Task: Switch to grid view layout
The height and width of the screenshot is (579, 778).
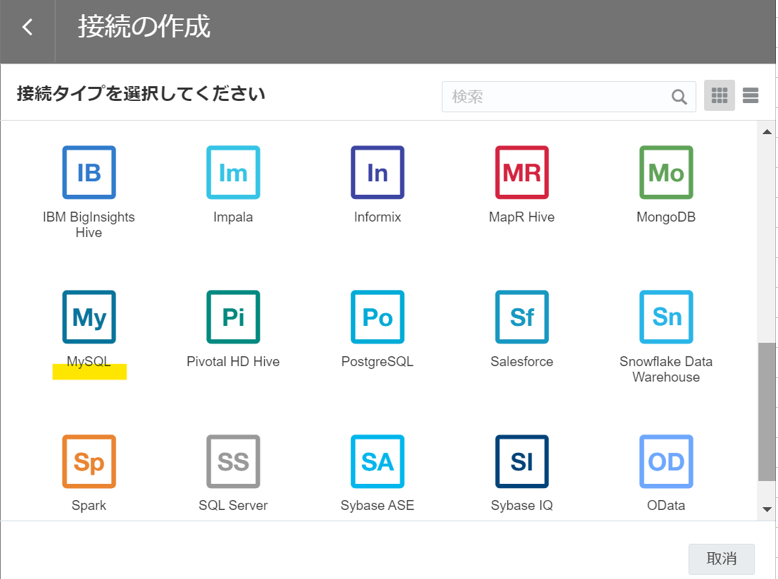Action: (719, 95)
